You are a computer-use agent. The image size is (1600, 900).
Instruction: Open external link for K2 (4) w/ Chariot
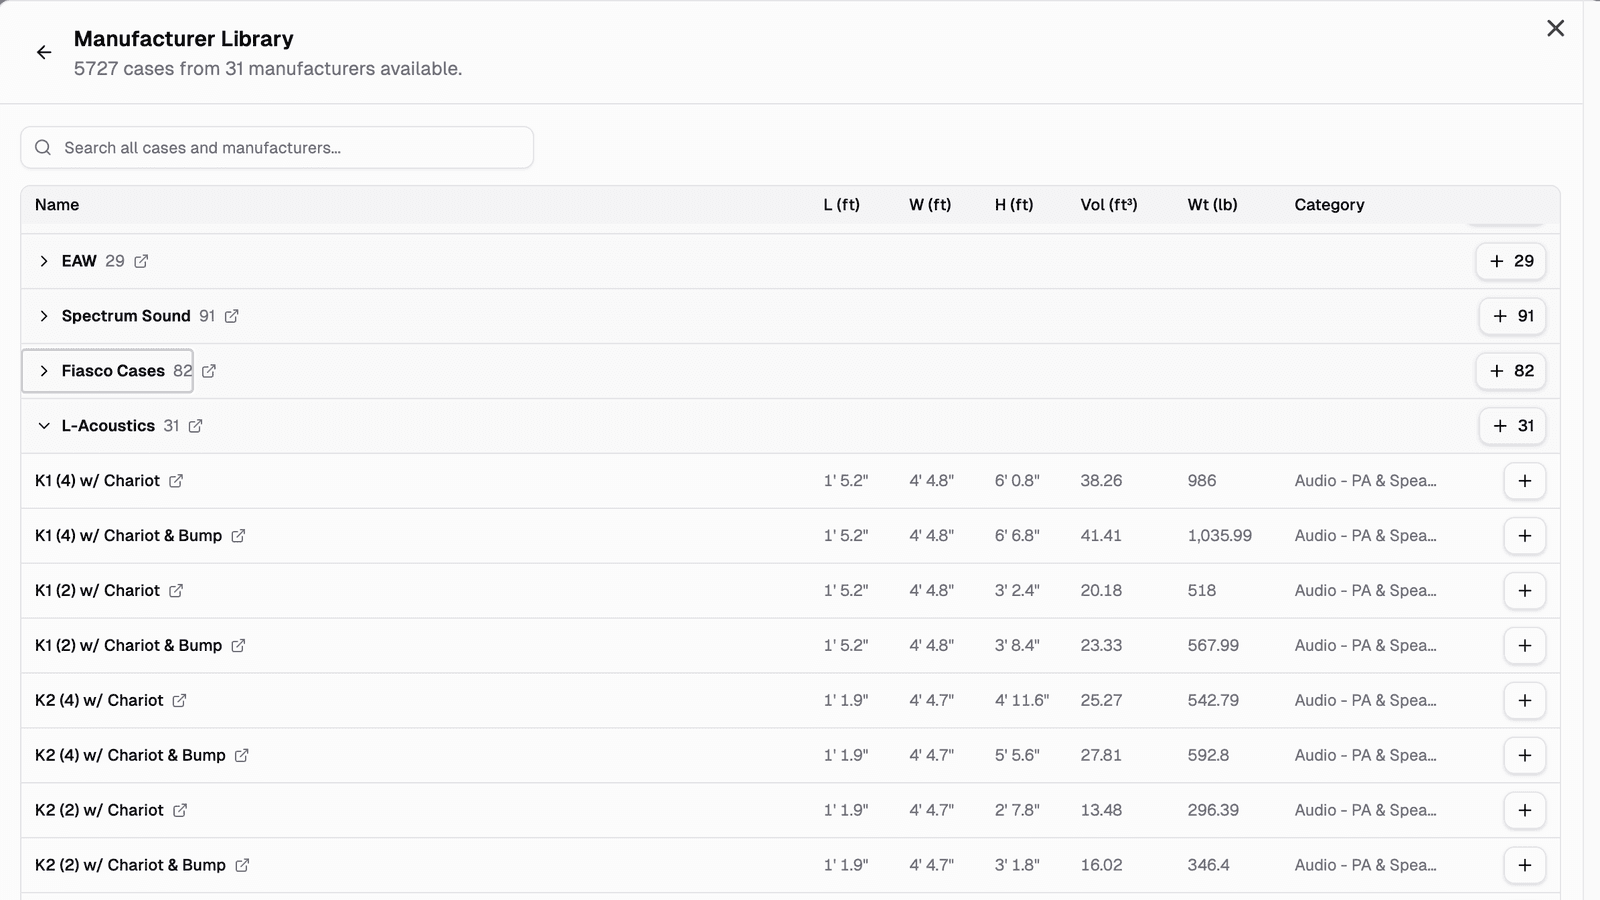(x=179, y=701)
